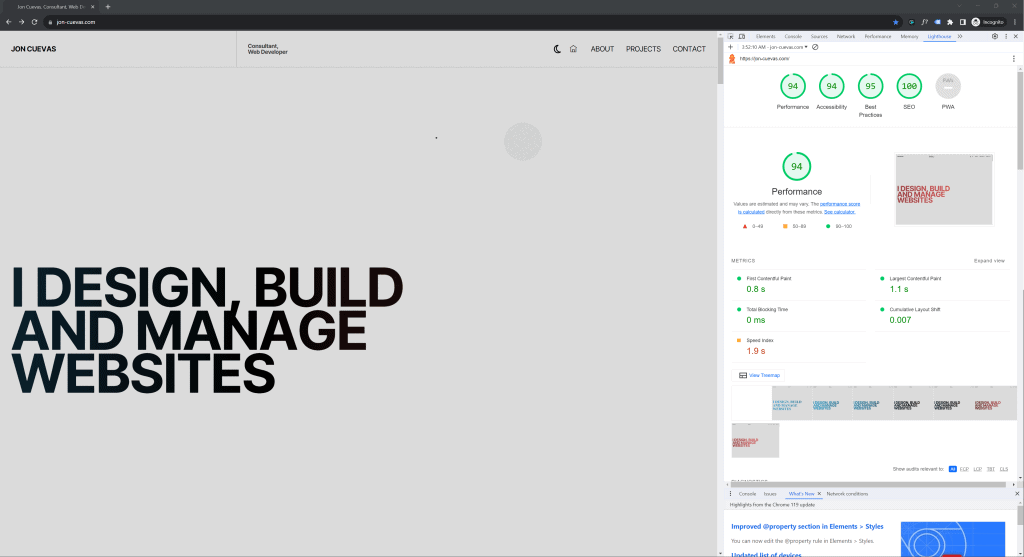
Task: Click the Performance score gauge showing 94
Action: pyautogui.click(x=792, y=88)
